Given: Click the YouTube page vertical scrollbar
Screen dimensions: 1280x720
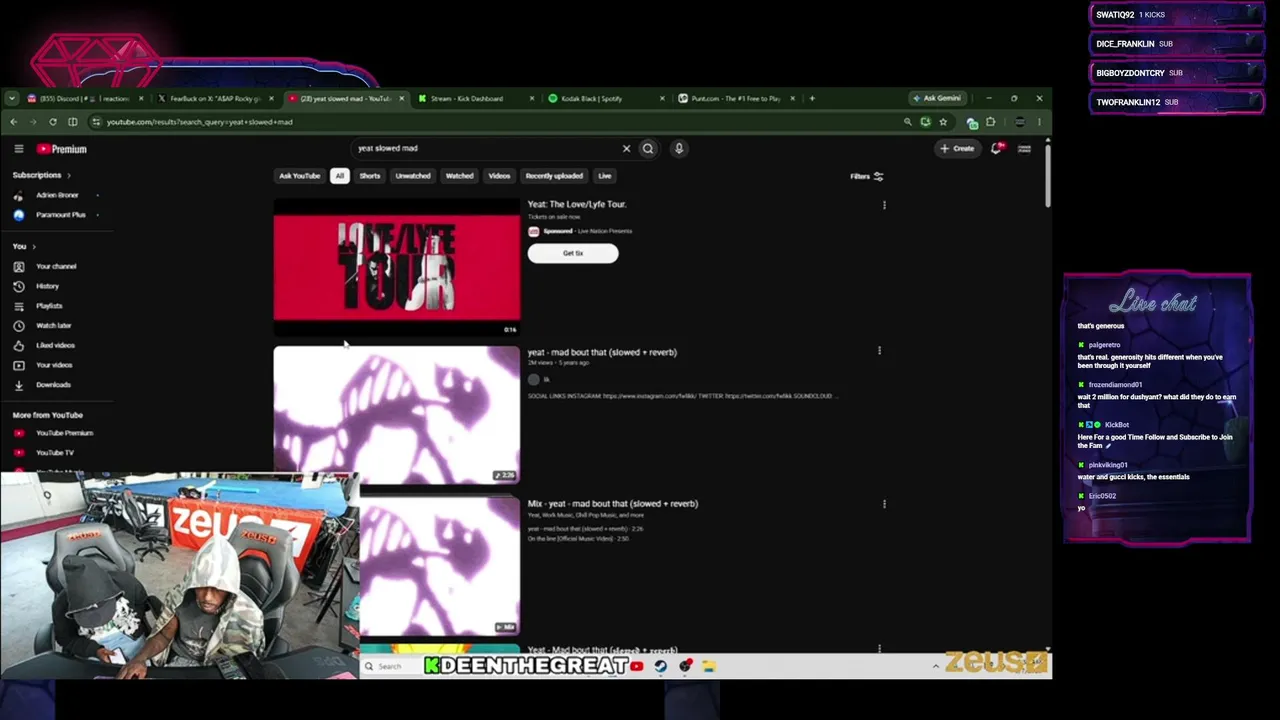Looking at the screenshot, I should pyautogui.click(x=1047, y=176).
